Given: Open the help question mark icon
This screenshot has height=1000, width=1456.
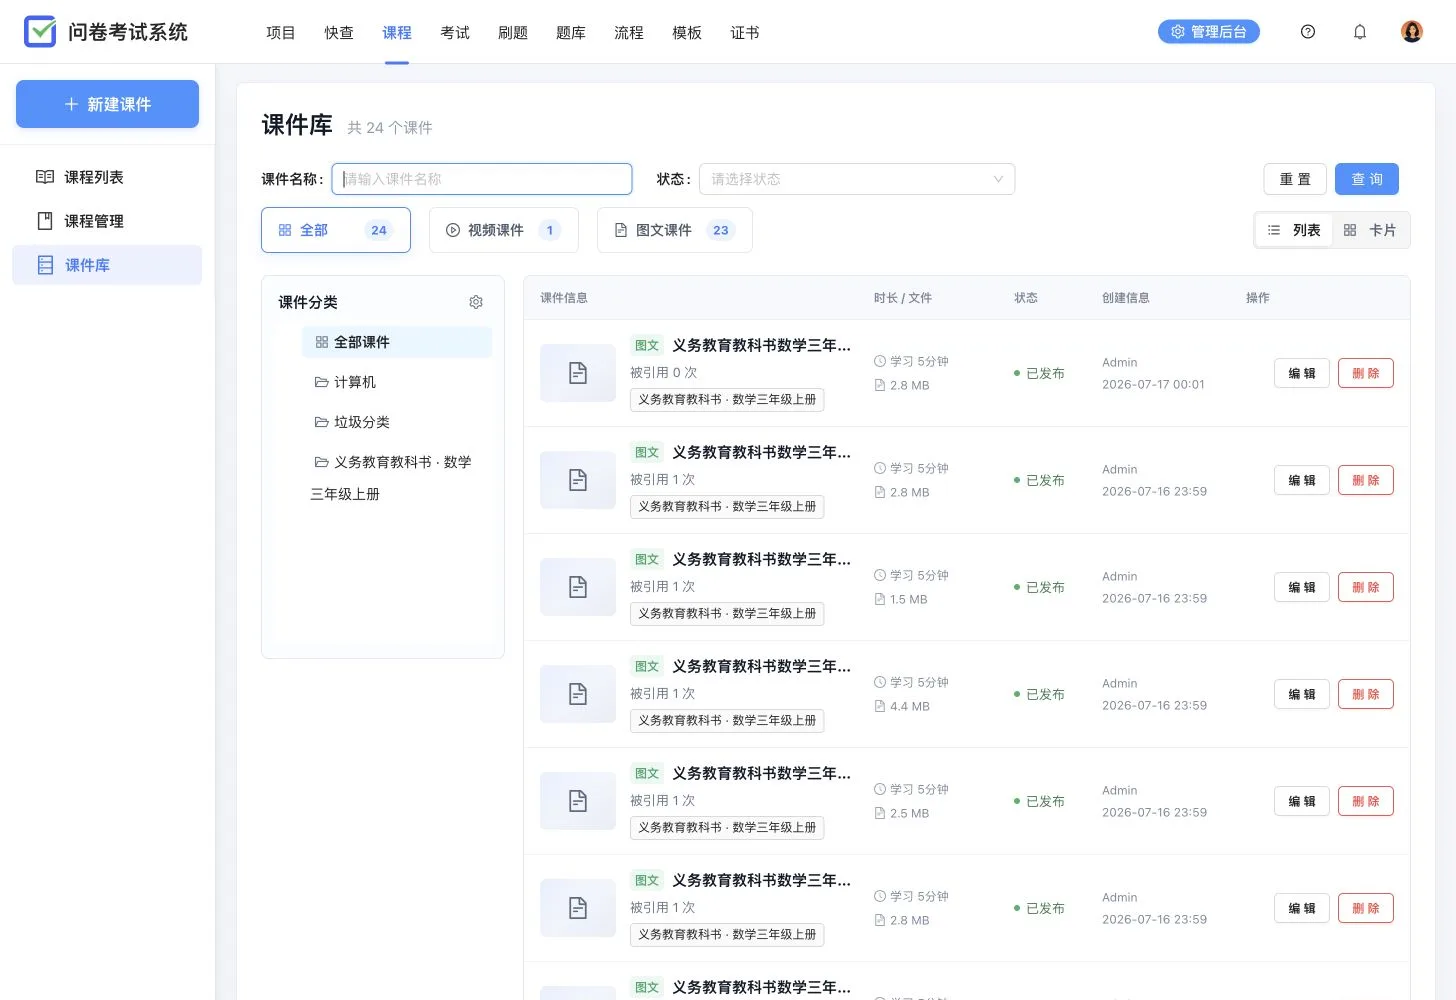Looking at the screenshot, I should tap(1308, 32).
